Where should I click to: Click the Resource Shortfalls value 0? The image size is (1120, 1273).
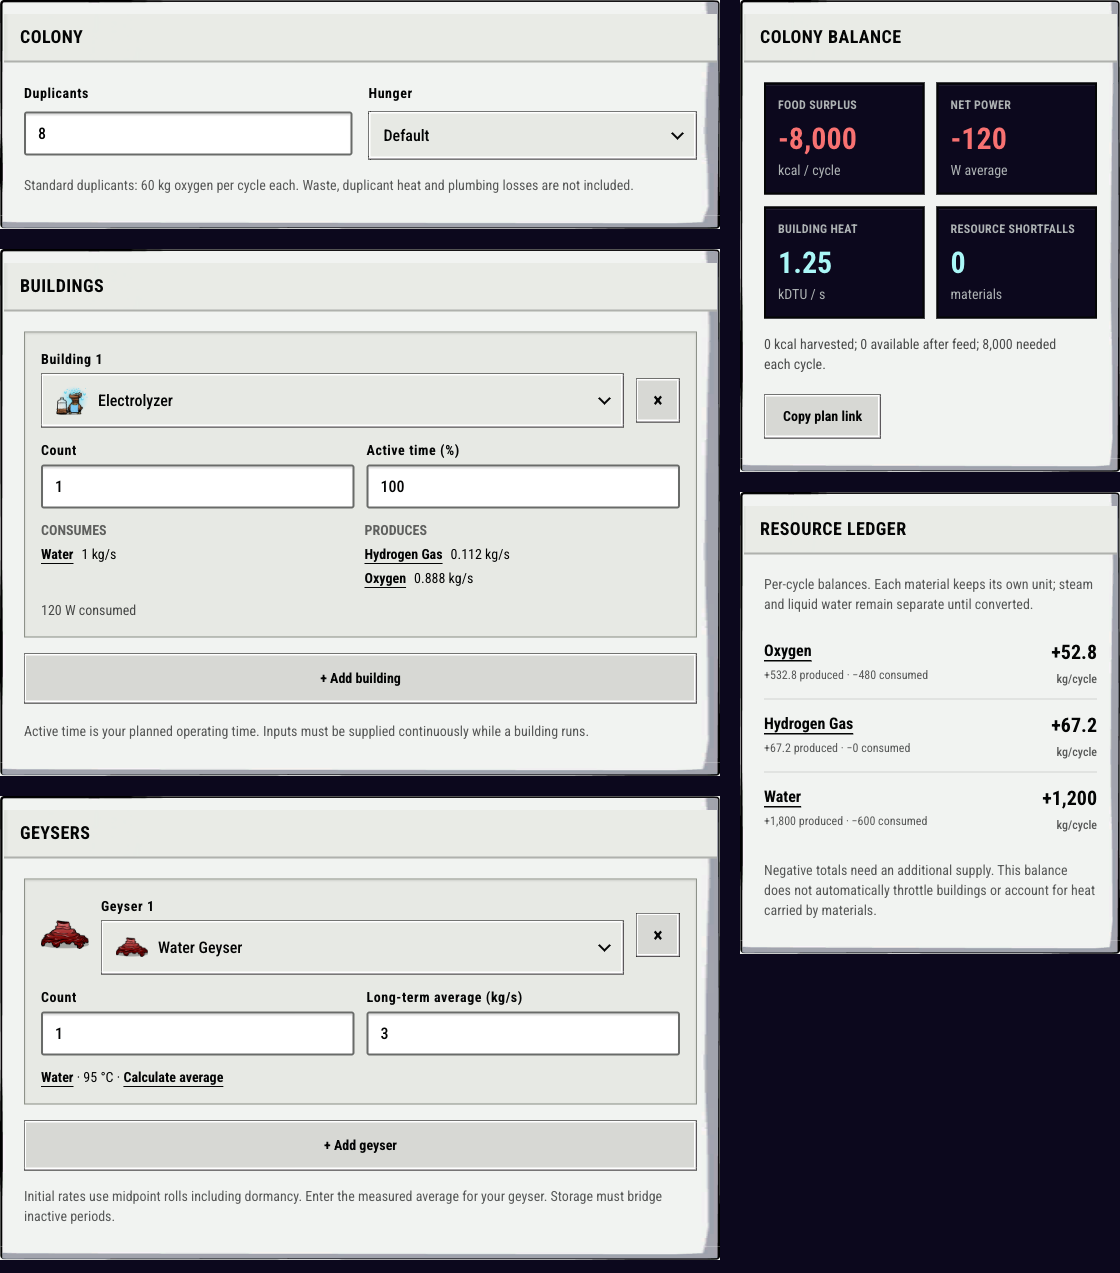958,263
